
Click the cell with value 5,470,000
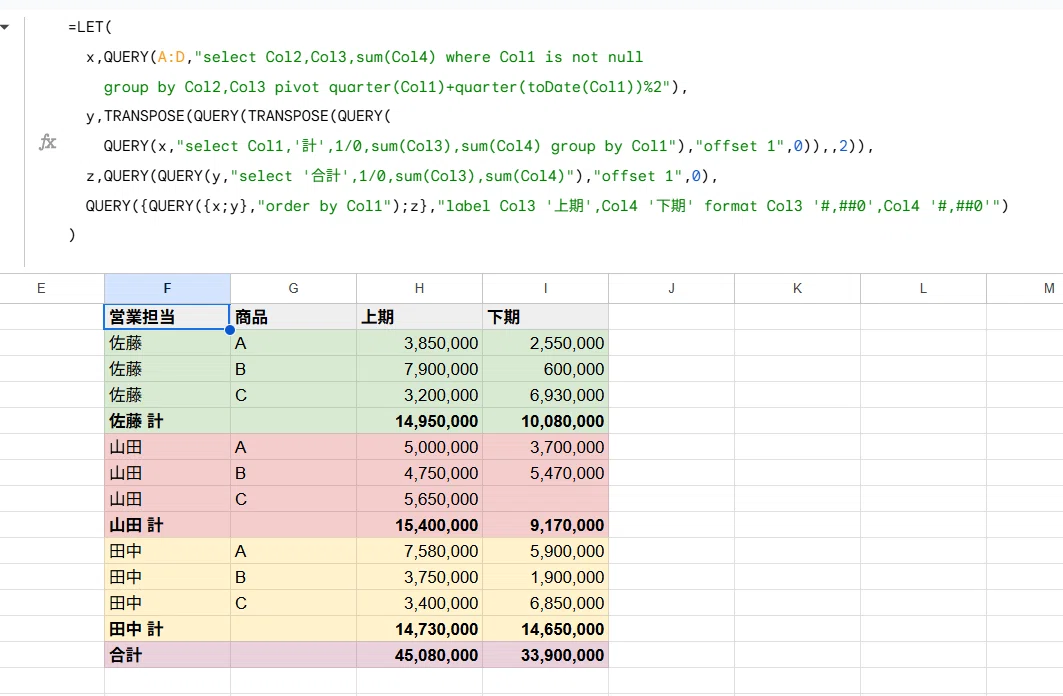546,473
